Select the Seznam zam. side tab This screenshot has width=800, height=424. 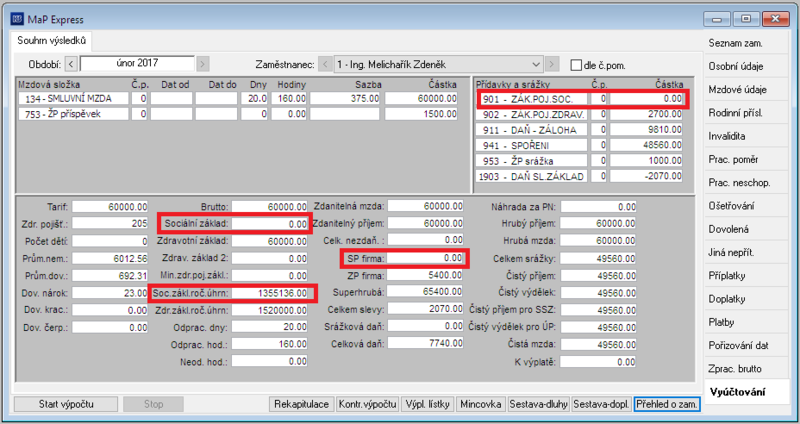735,43
